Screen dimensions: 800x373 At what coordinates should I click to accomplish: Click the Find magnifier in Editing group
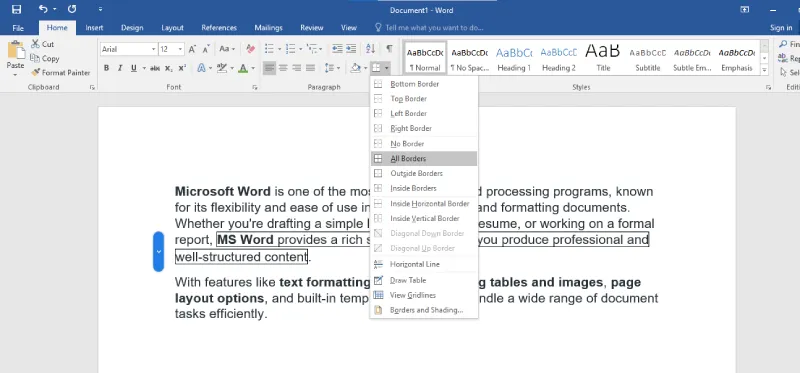pos(783,44)
